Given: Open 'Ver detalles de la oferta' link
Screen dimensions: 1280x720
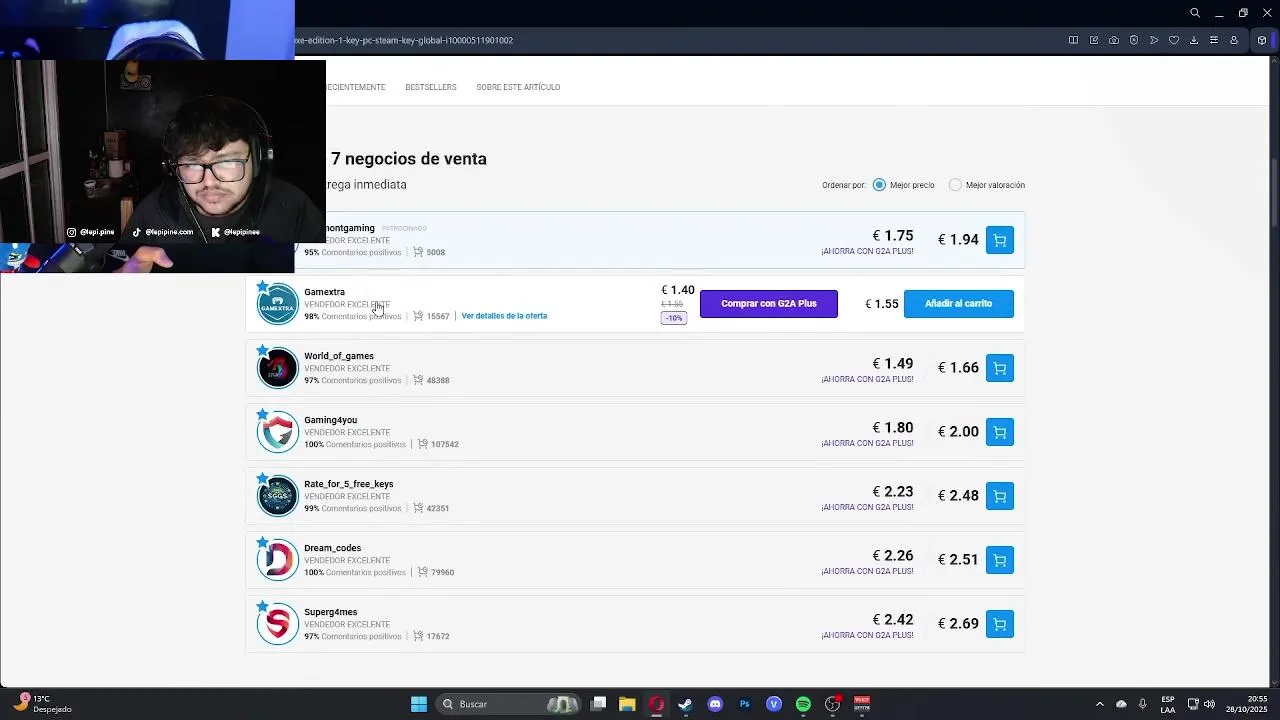Looking at the screenshot, I should click(x=504, y=316).
